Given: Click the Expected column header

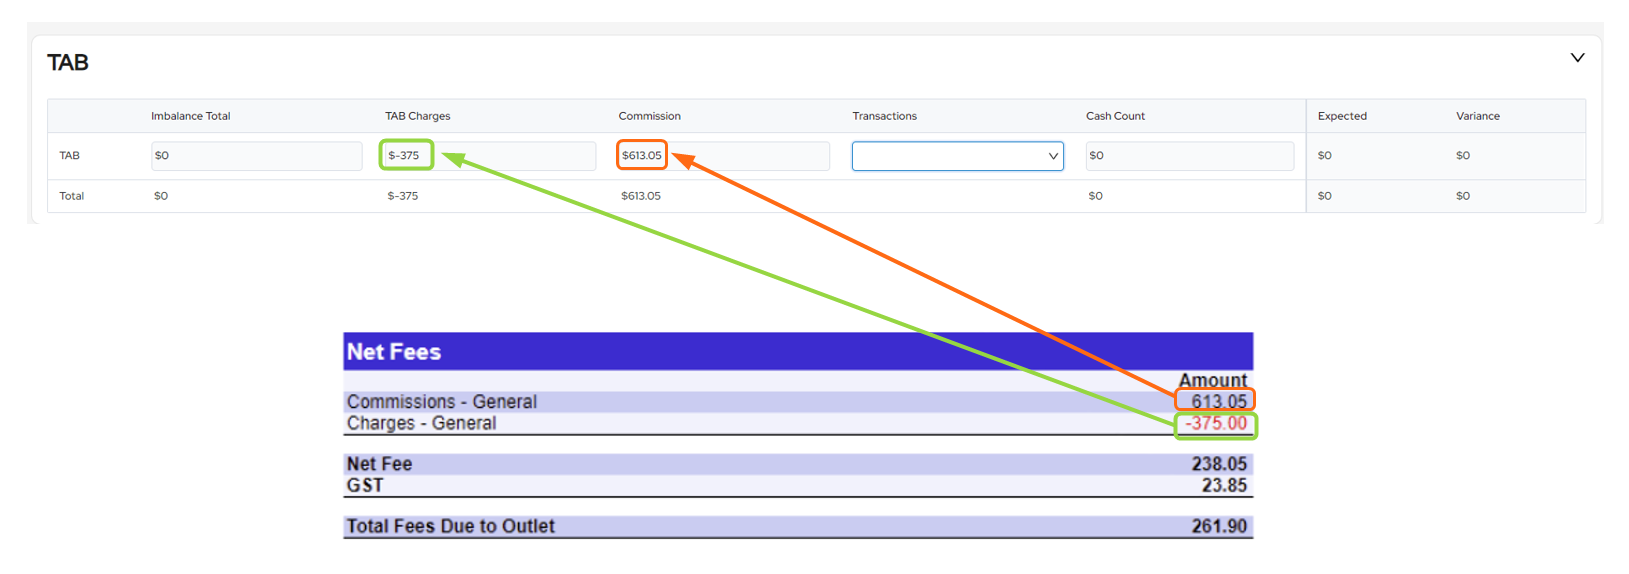Looking at the screenshot, I should (1342, 116).
